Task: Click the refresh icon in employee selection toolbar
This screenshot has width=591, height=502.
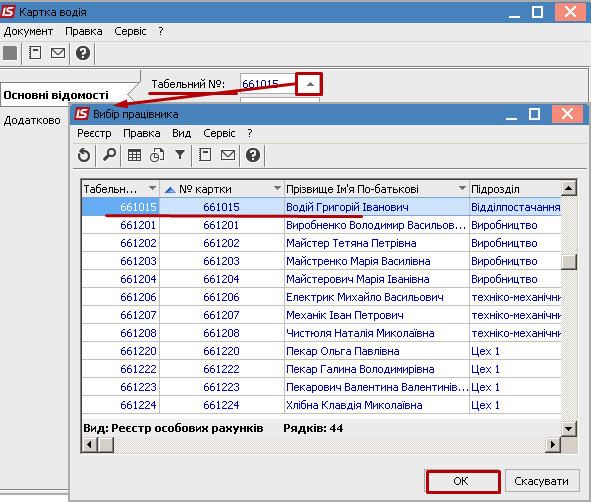Action: [x=84, y=155]
